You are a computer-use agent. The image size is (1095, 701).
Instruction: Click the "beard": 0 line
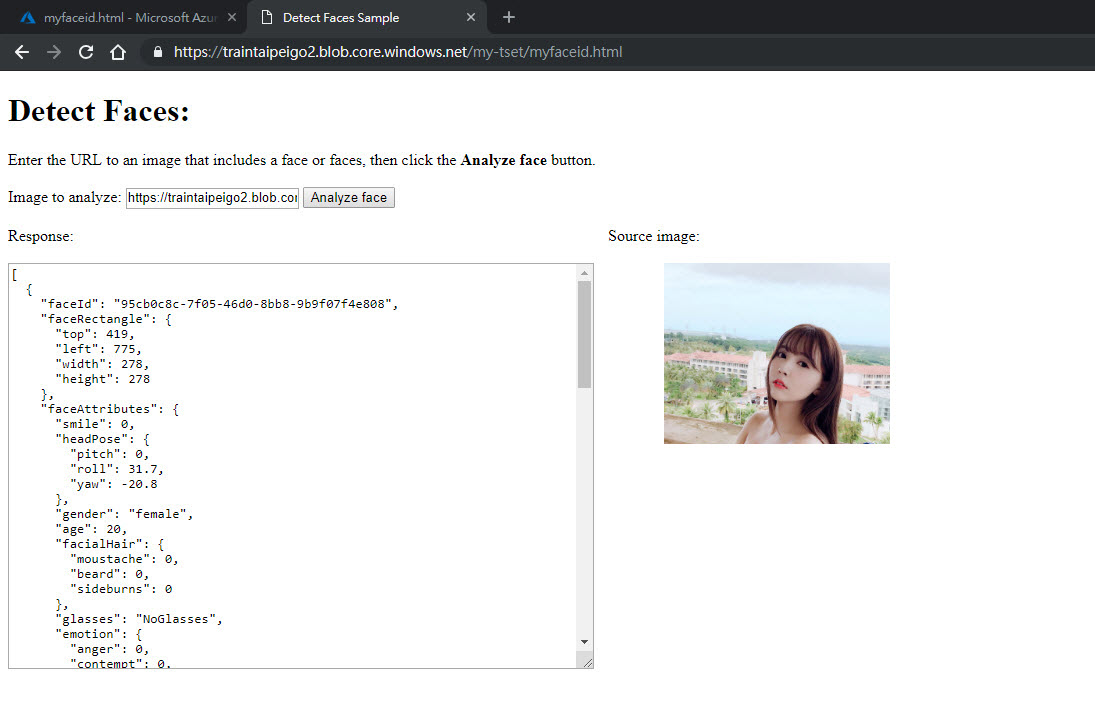click(110, 575)
